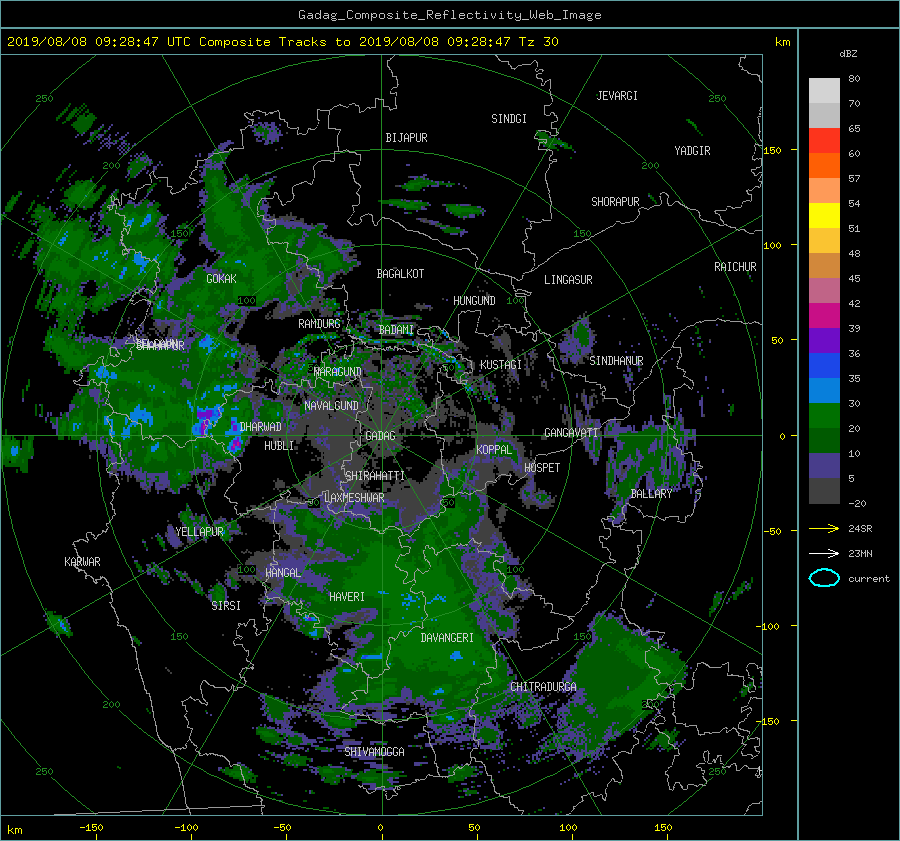This screenshot has height=841, width=900.
Task: Click the SHIVAMOGGA city label
Action: (x=374, y=752)
